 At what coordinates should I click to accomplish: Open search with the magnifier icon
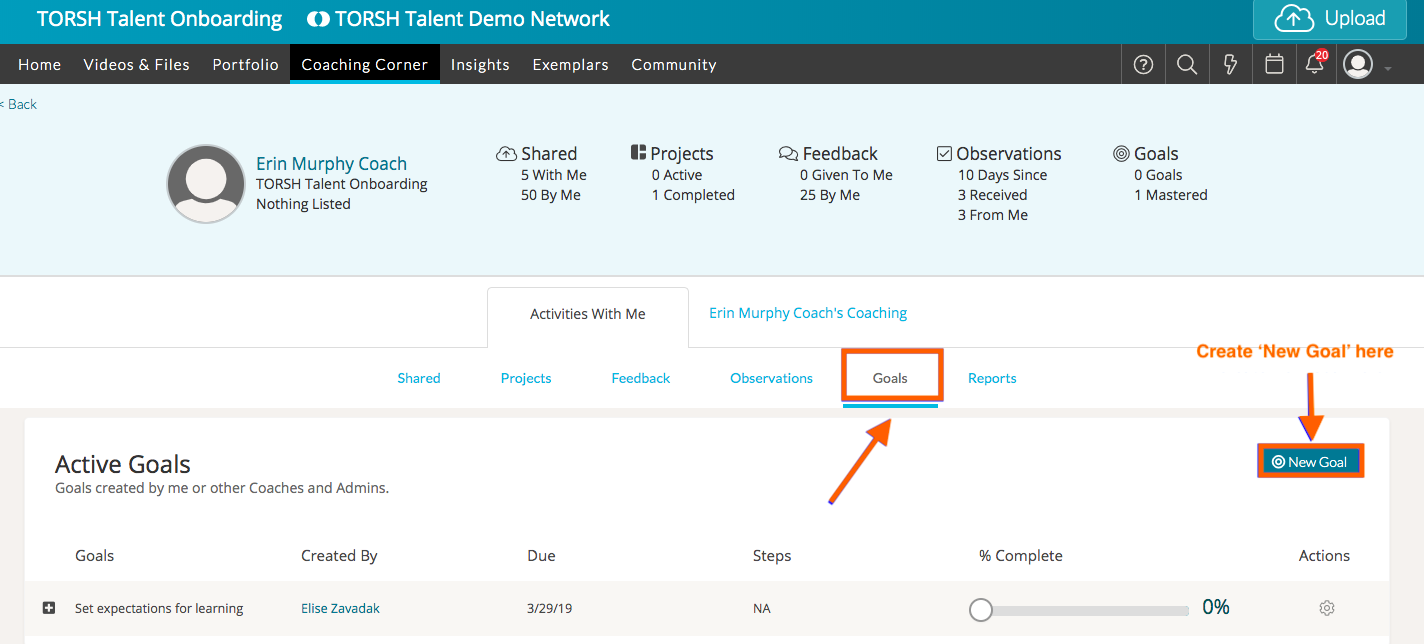pos(1187,65)
